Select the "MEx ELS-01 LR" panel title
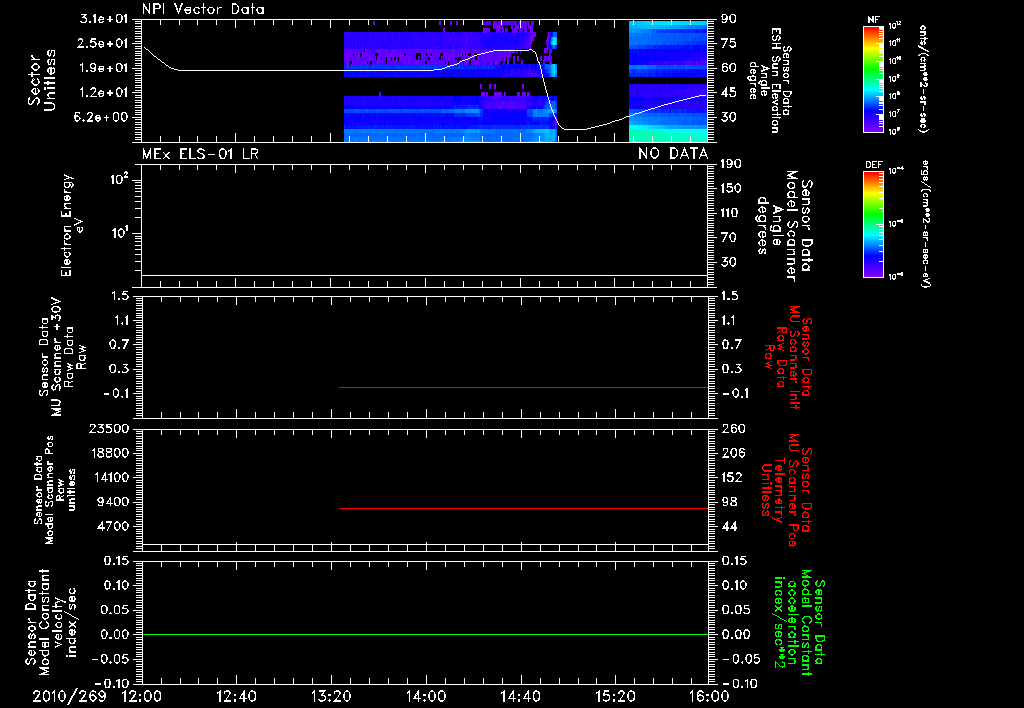 pyautogui.click(x=200, y=154)
